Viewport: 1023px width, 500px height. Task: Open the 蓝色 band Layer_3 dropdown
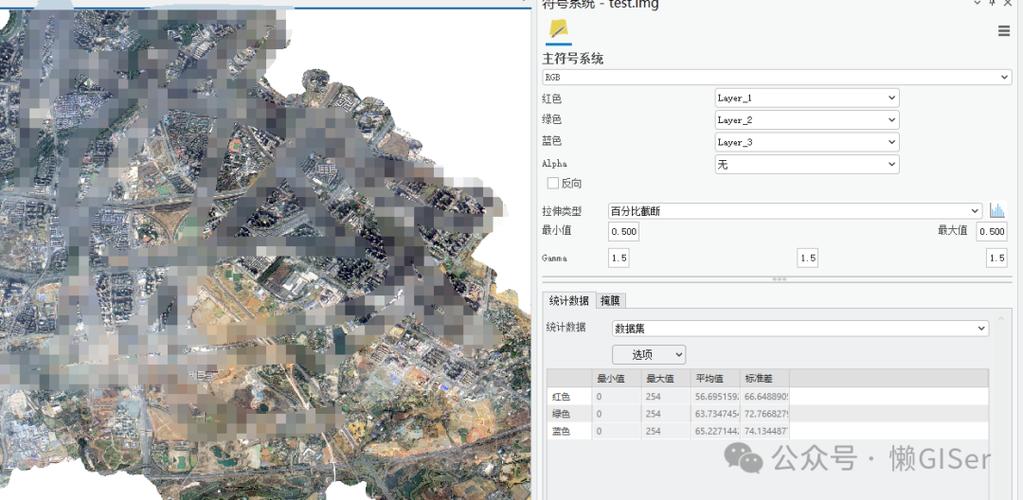click(x=807, y=142)
